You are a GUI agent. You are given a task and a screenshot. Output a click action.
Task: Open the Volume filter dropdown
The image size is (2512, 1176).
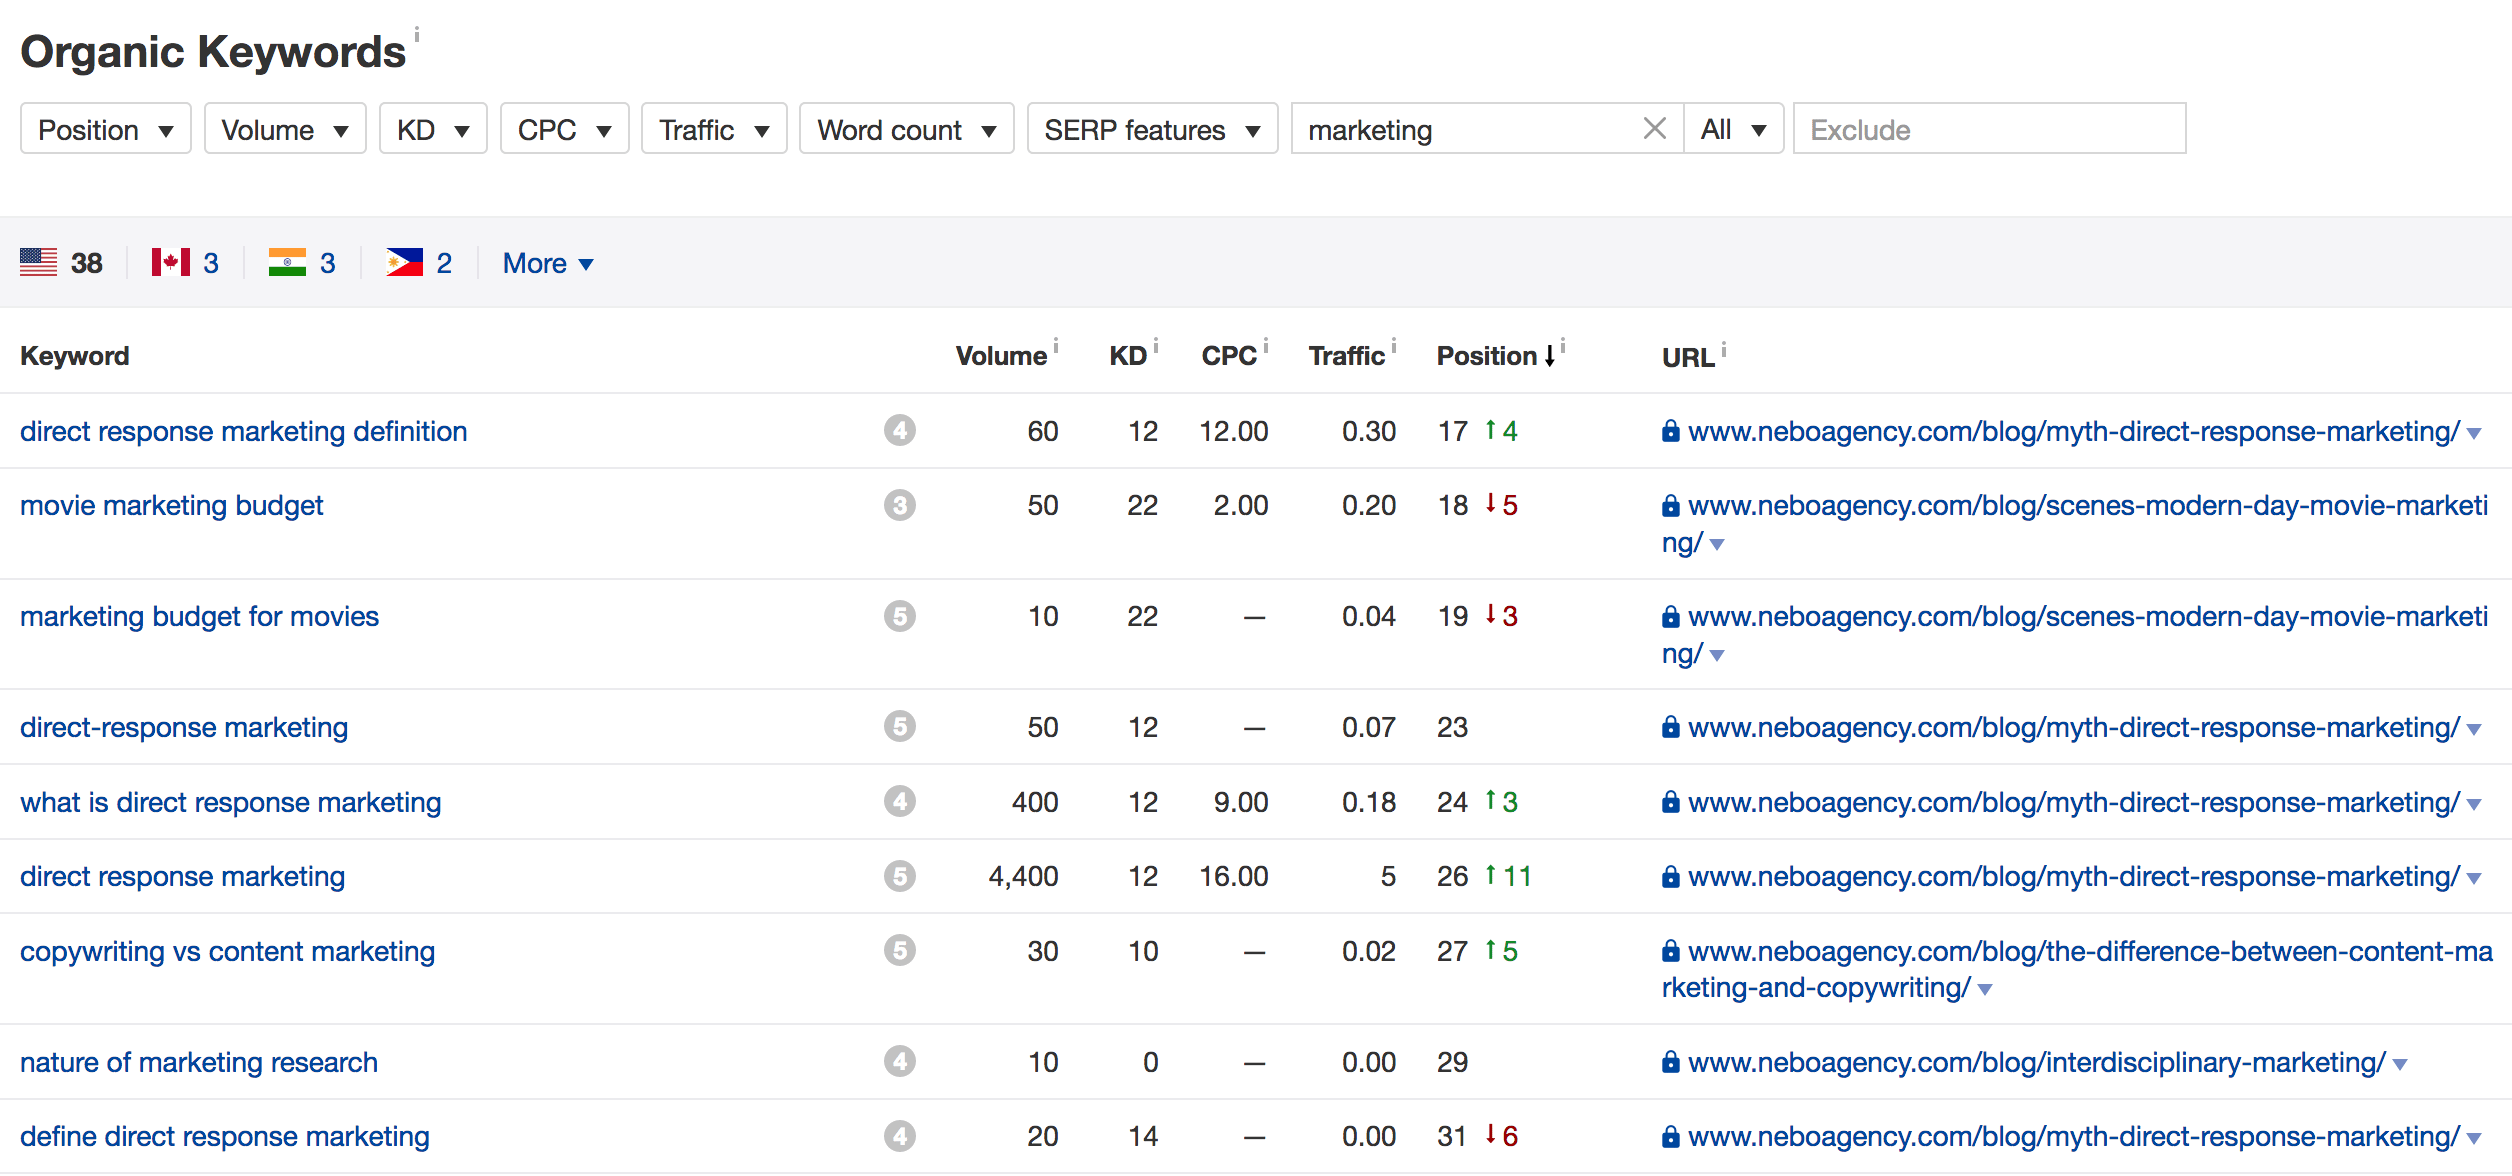(284, 130)
